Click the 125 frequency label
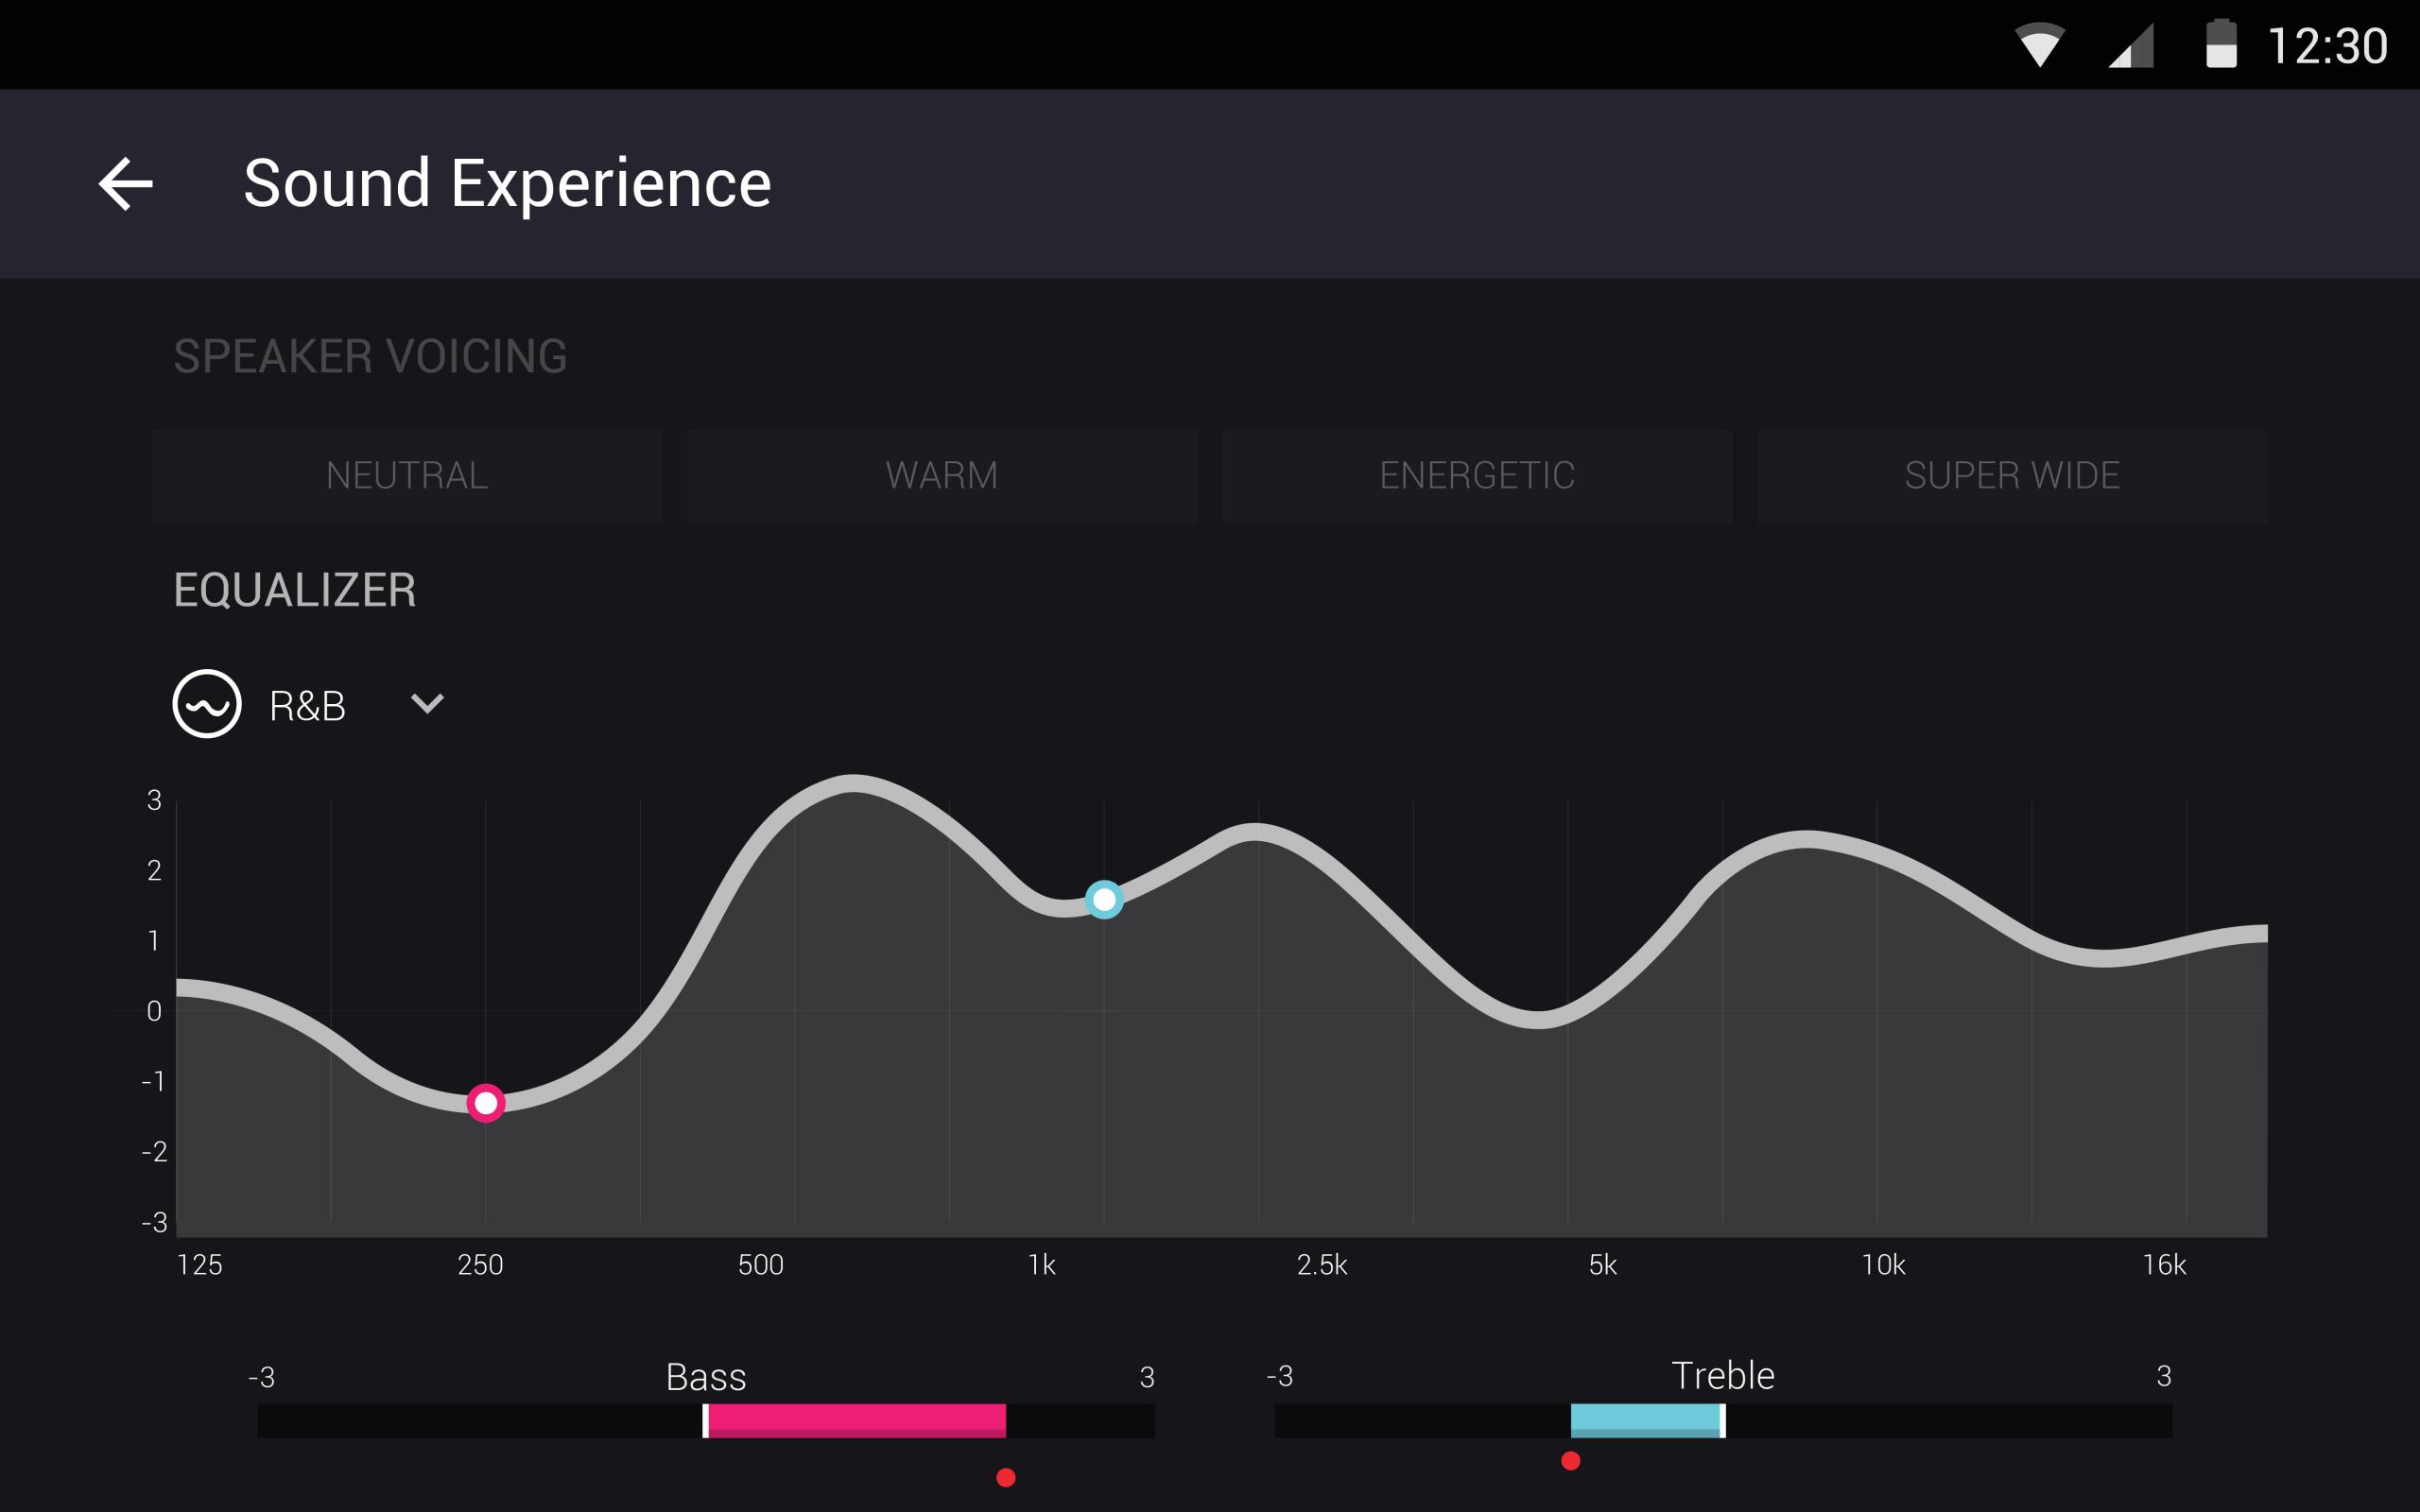 [x=199, y=1265]
